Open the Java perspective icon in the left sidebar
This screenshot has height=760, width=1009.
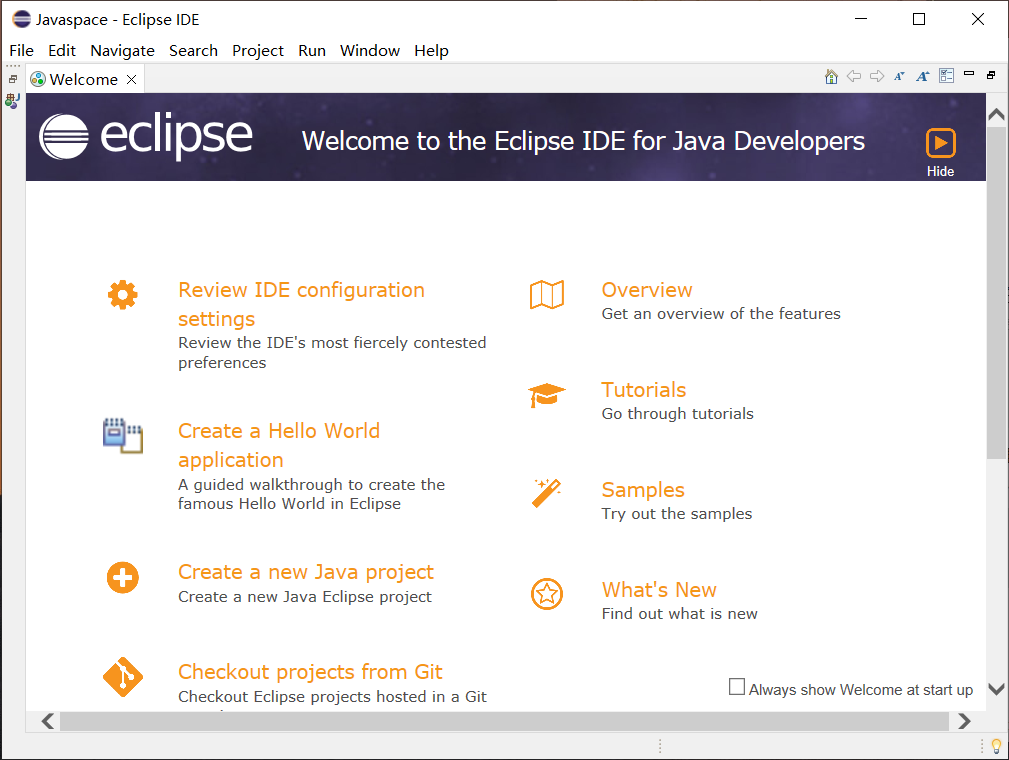tap(12, 100)
